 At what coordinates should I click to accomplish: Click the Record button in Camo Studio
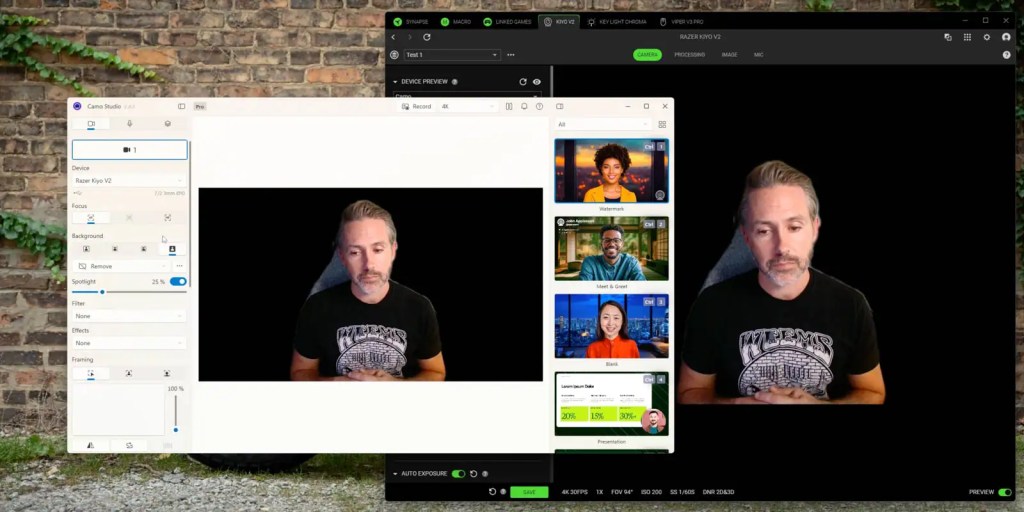pos(416,106)
